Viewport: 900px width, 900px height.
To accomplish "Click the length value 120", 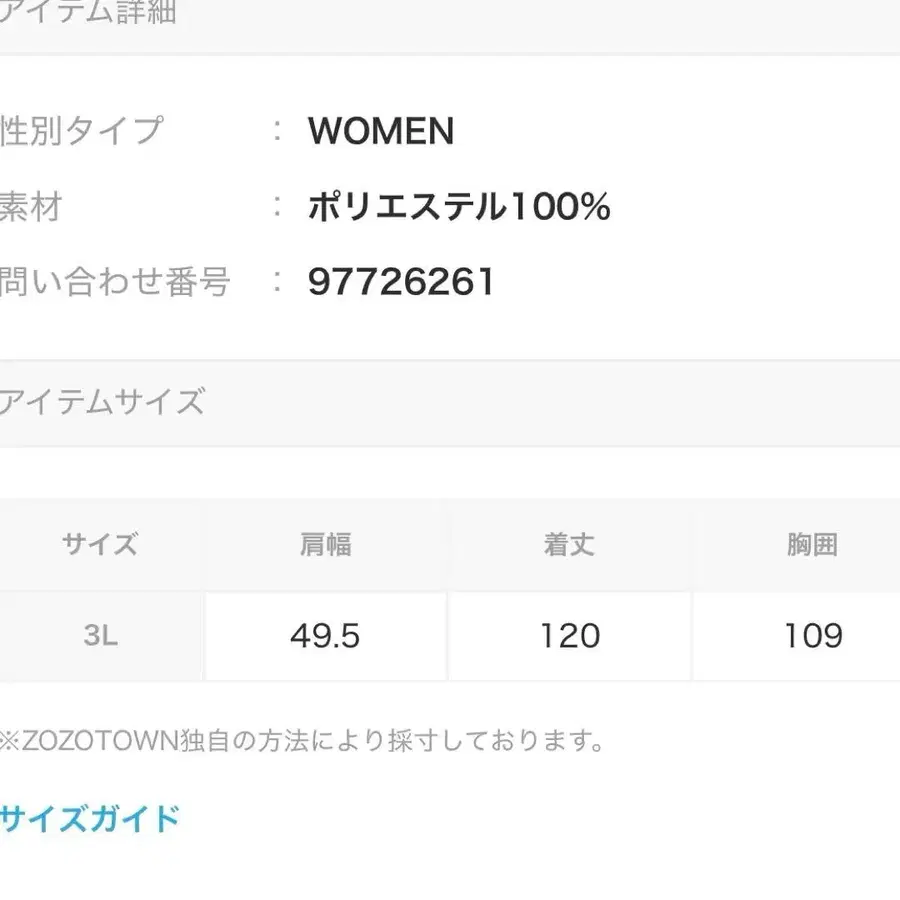I will pyautogui.click(x=569, y=635).
